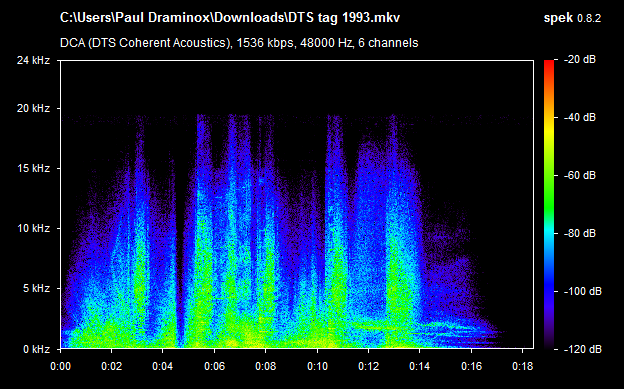The width and height of the screenshot is (624, 389).
Task: Click the 20 kHz frequency axis label
Action: [33, 108]
